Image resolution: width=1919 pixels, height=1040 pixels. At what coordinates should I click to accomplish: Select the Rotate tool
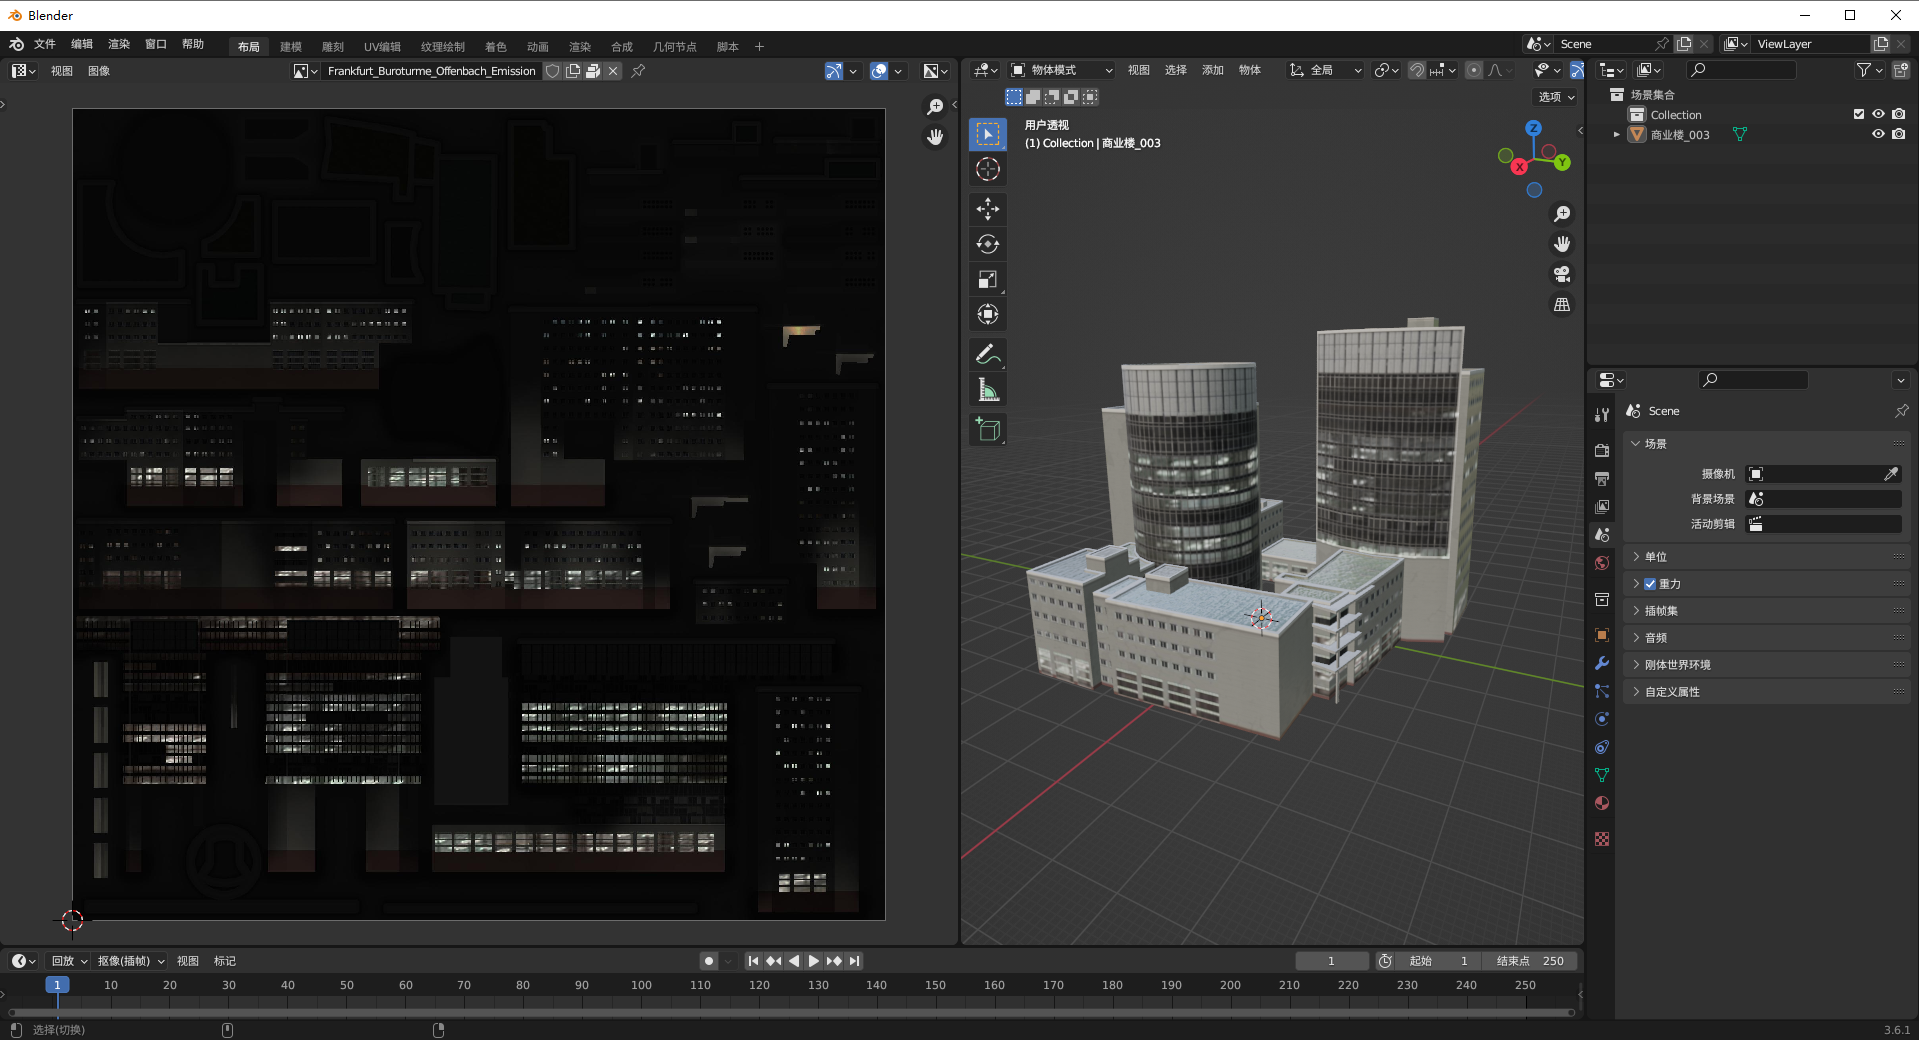pos(987,244)
